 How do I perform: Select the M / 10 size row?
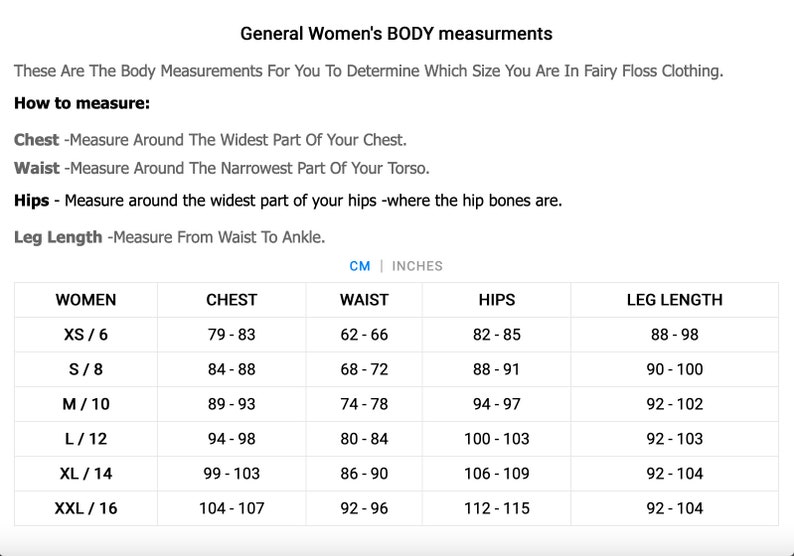pyautogui.click(x=396, y=404)
